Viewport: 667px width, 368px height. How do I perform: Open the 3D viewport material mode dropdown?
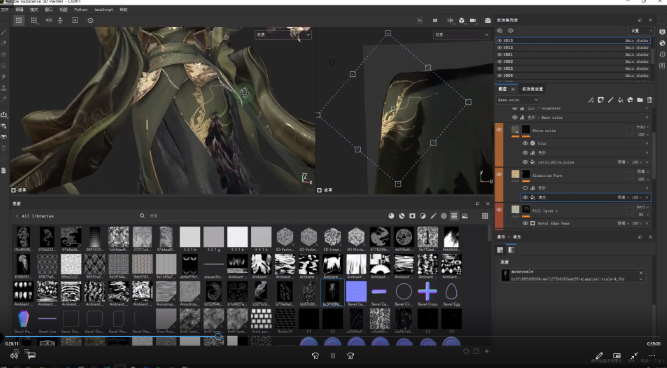(283, 35)
